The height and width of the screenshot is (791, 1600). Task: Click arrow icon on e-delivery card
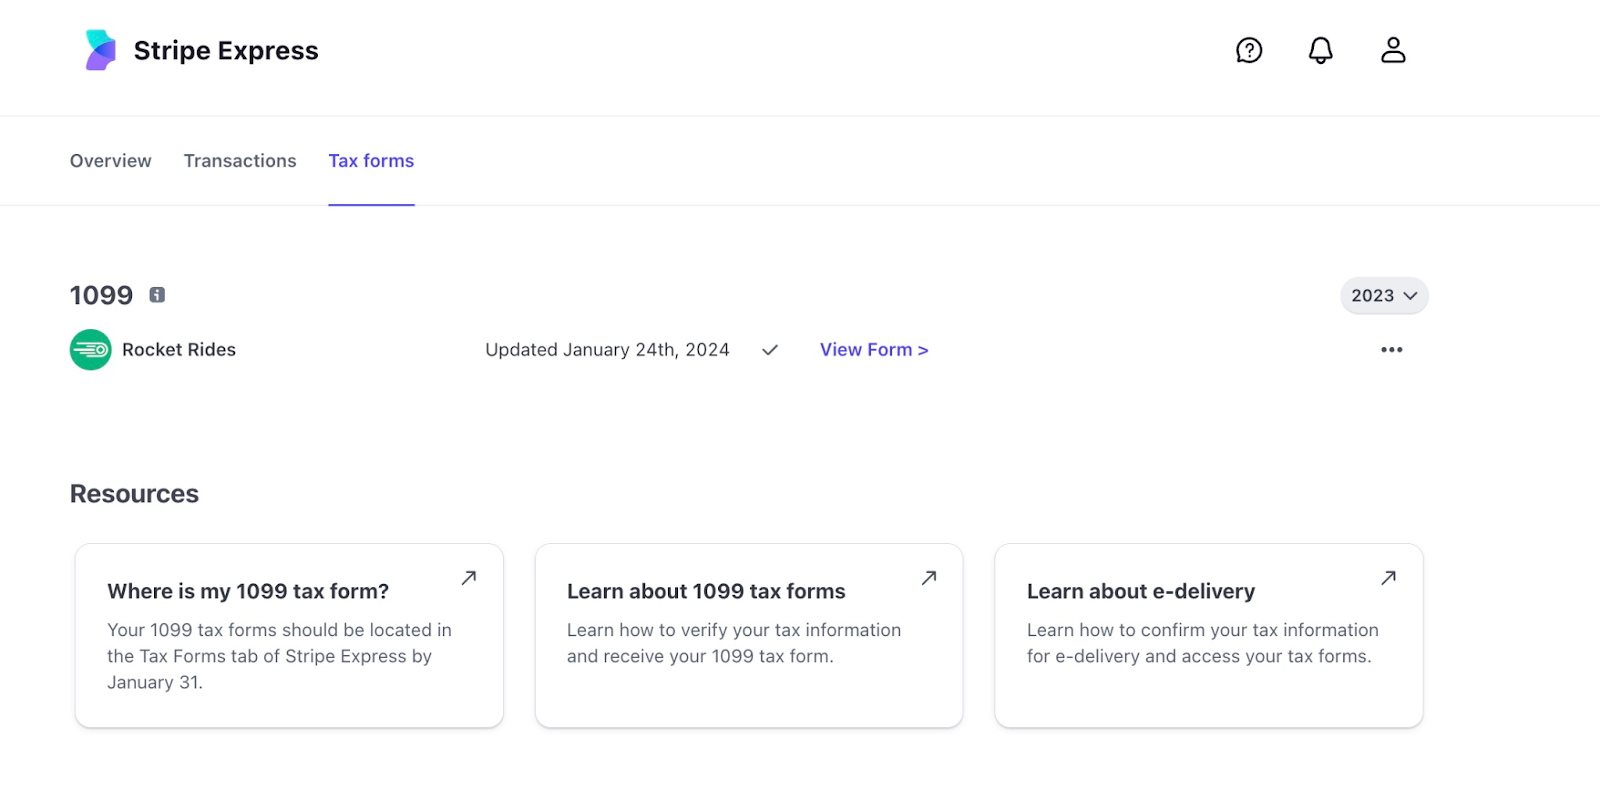point(1388,578)
